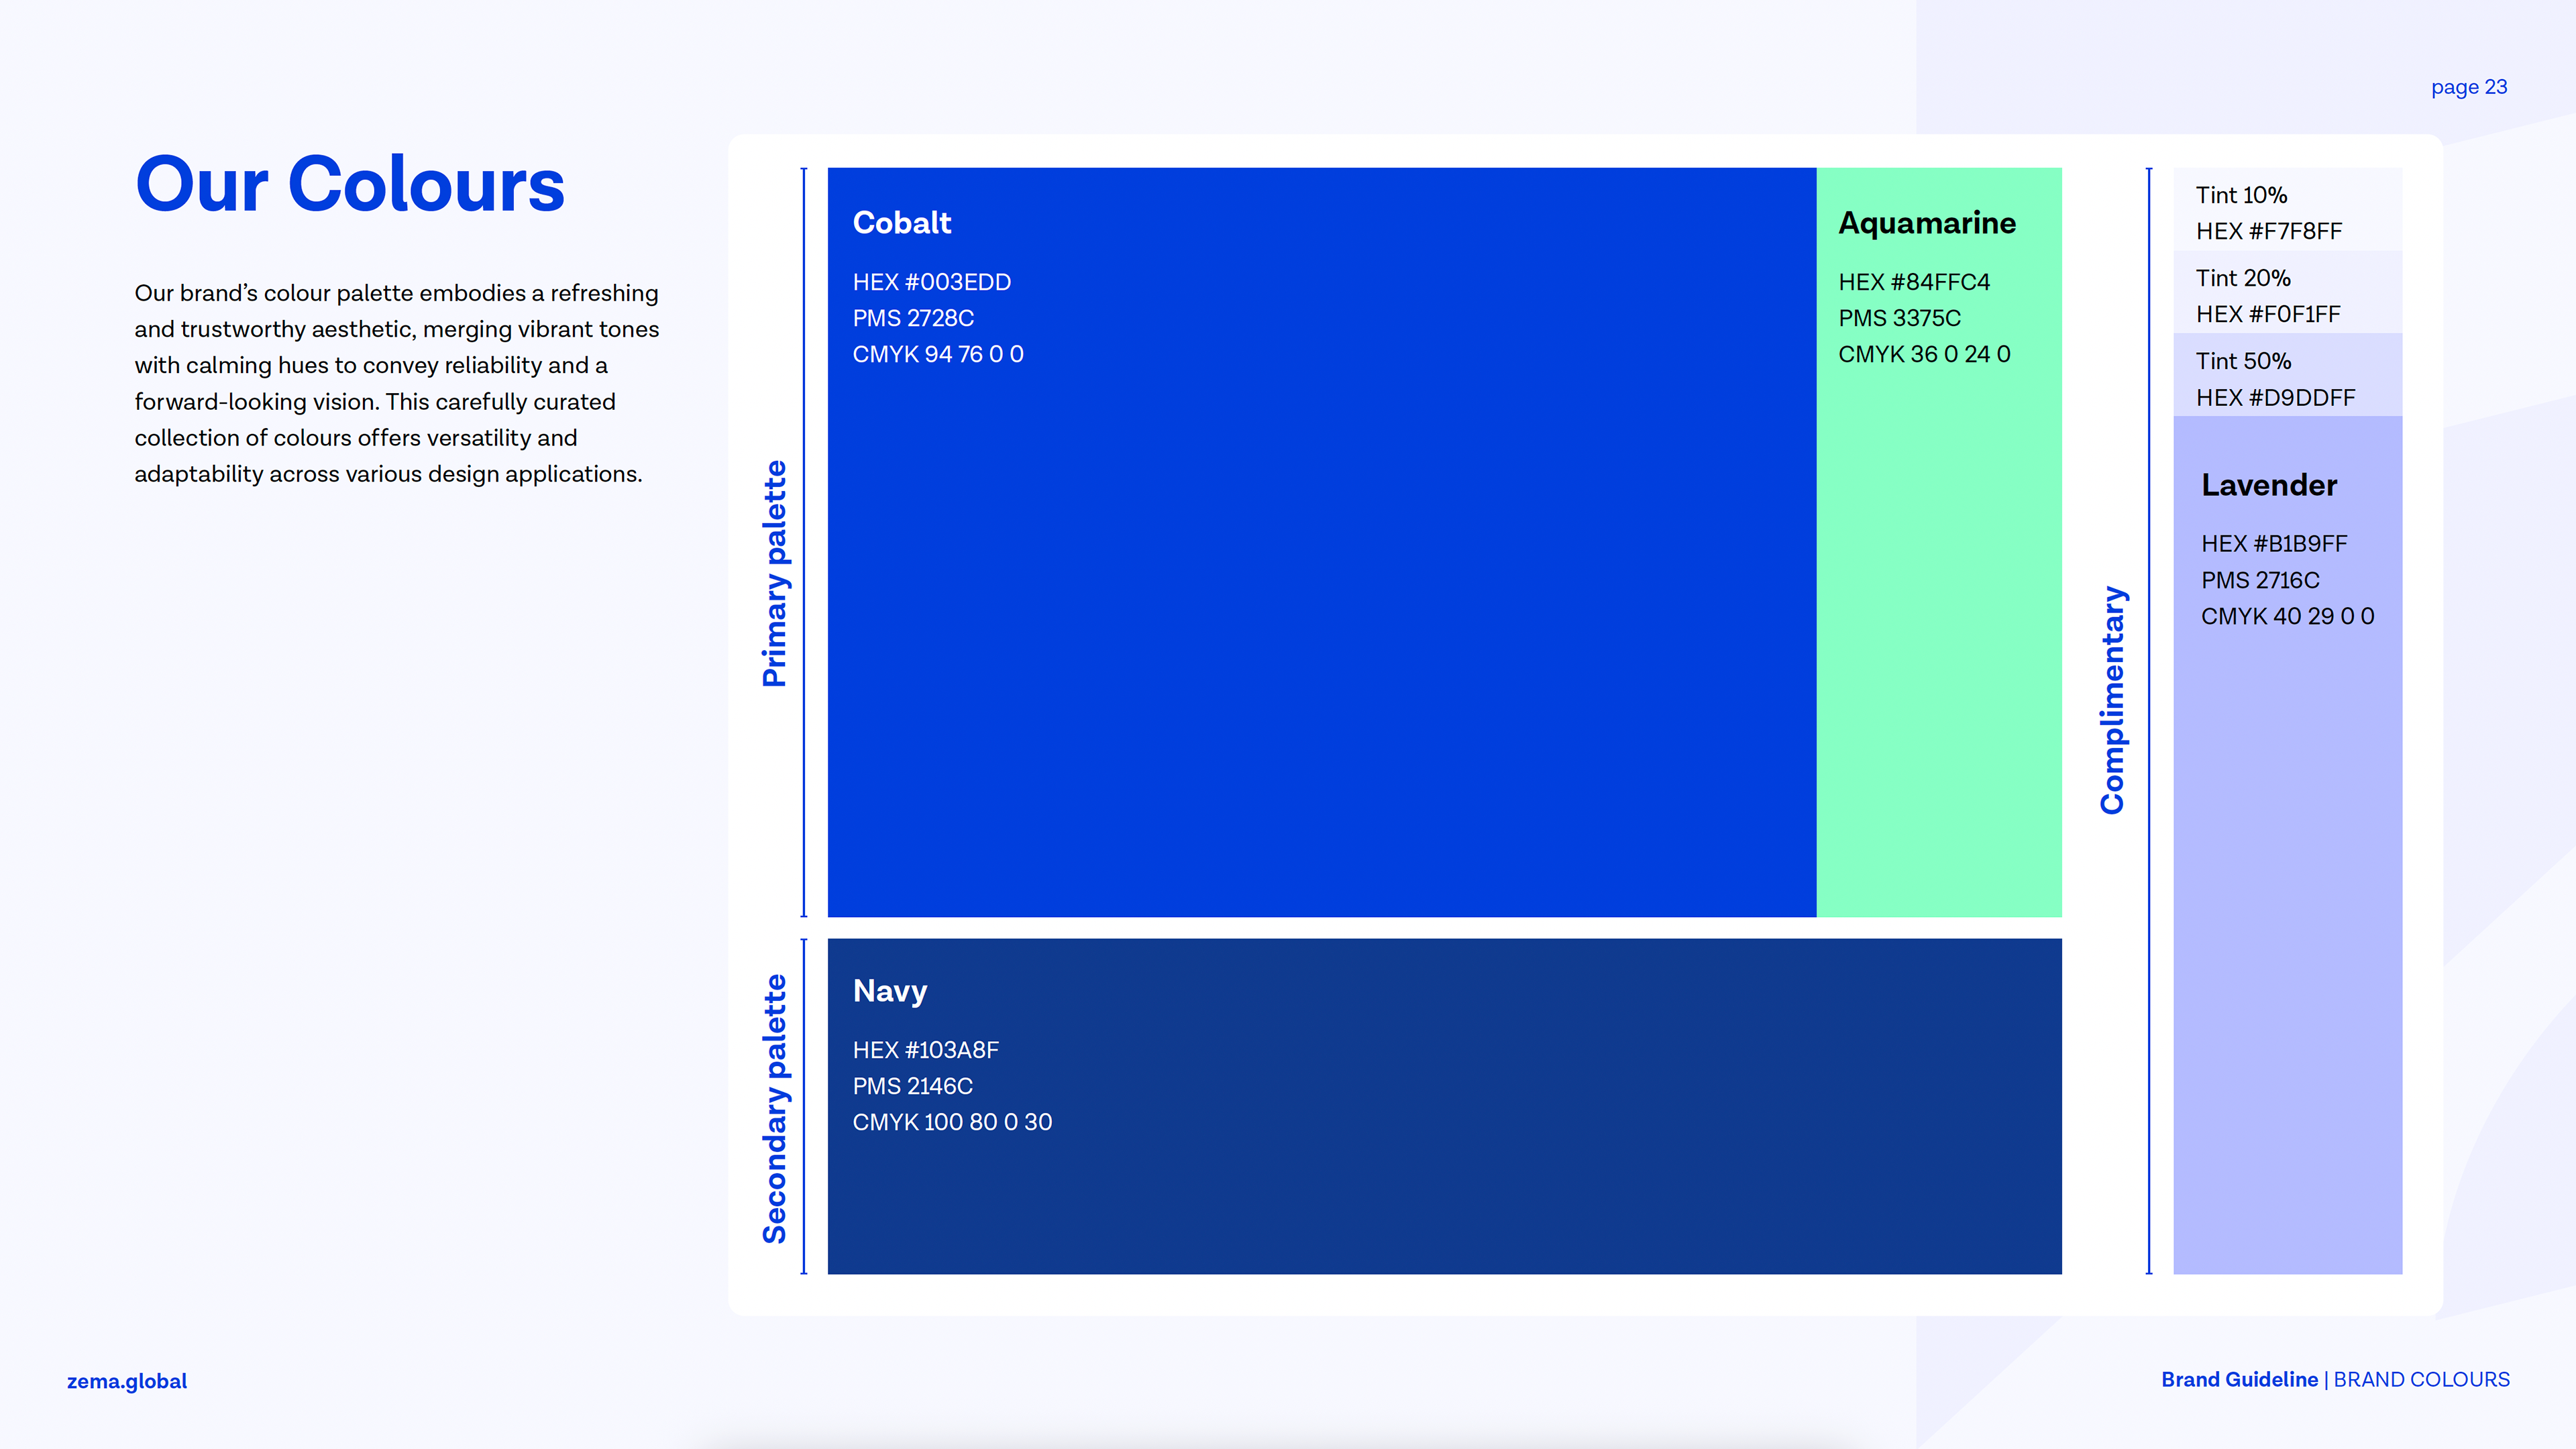Screen dimensions: 2576x1449
Task: Select the Tint 20% swatch
Action: 2288,292
